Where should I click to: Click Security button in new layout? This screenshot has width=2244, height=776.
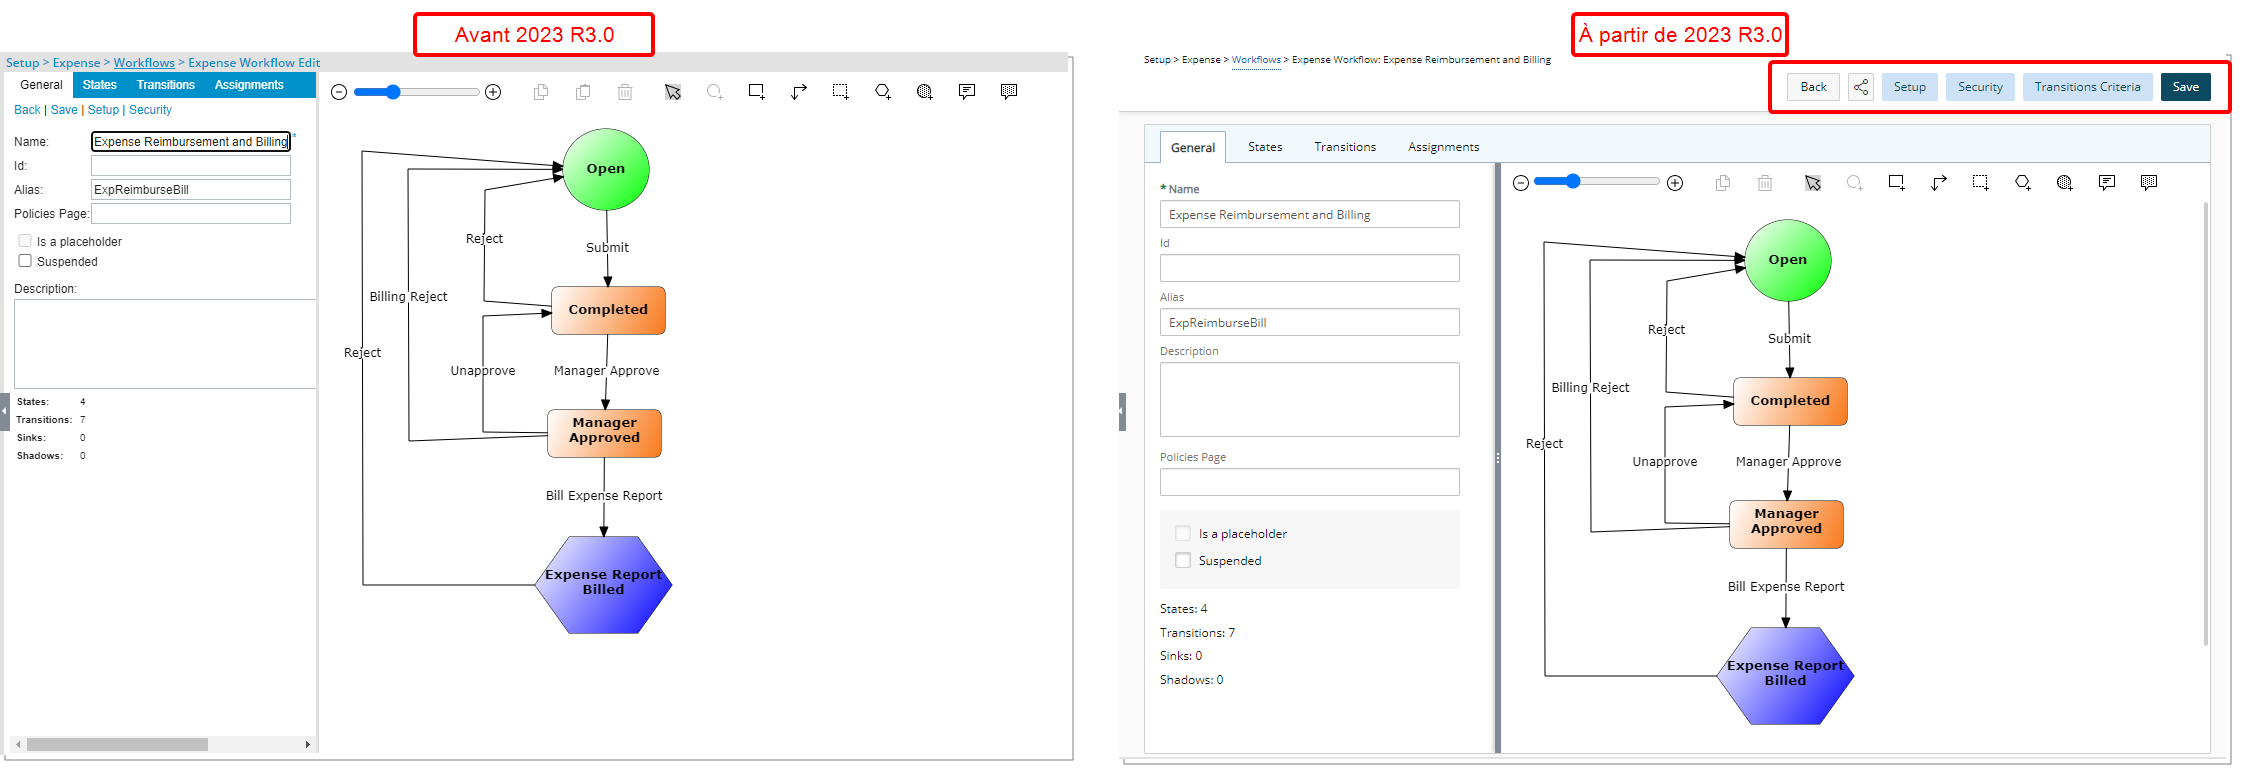click(1980, 87)
